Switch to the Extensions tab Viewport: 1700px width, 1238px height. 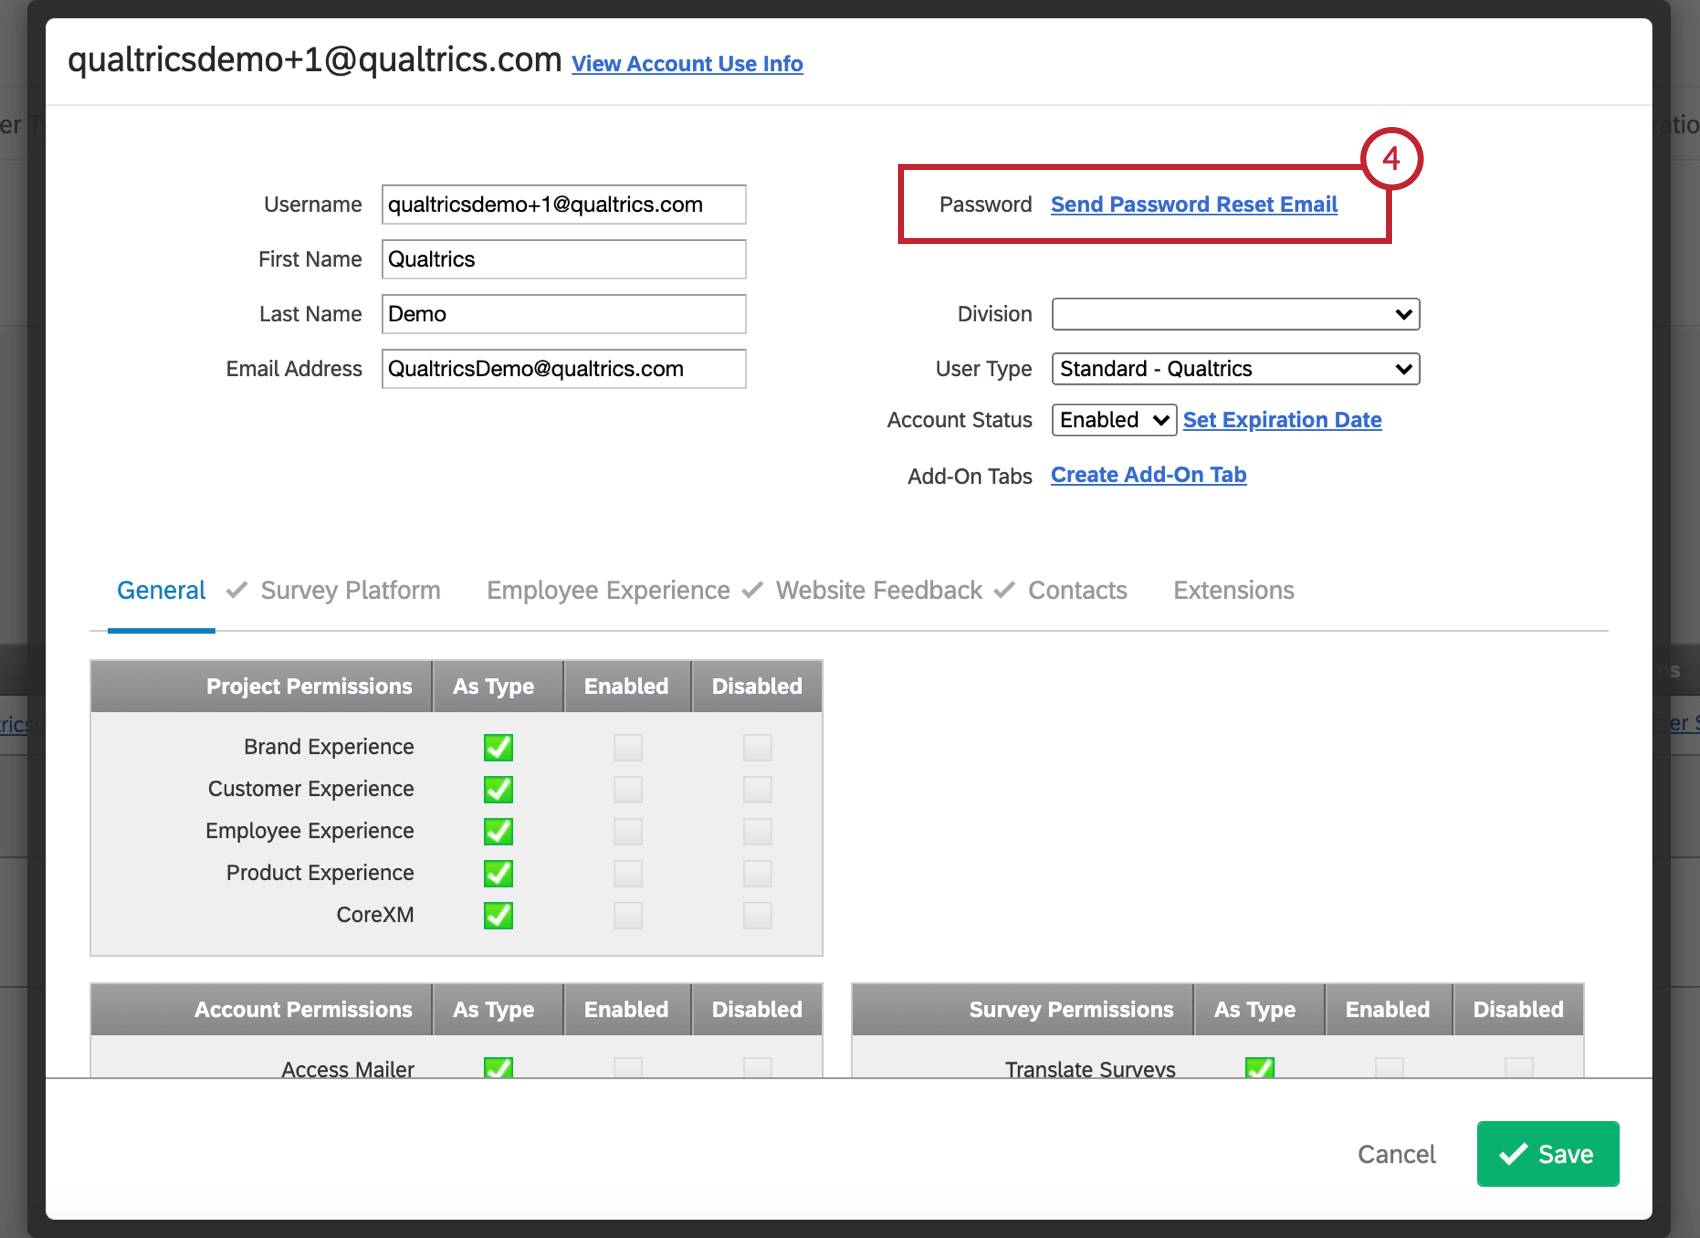pos(1233,590)
